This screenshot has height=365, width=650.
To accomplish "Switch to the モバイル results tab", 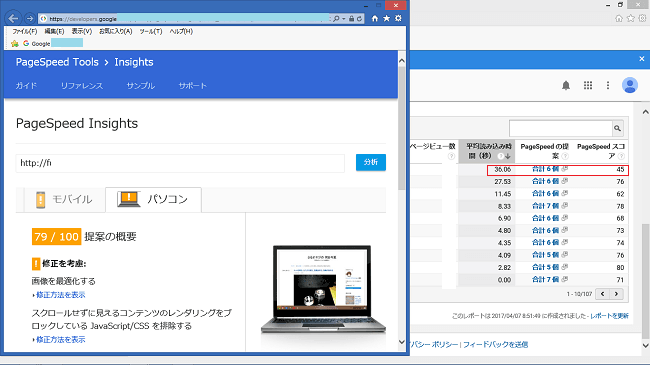I will point(64,200).
